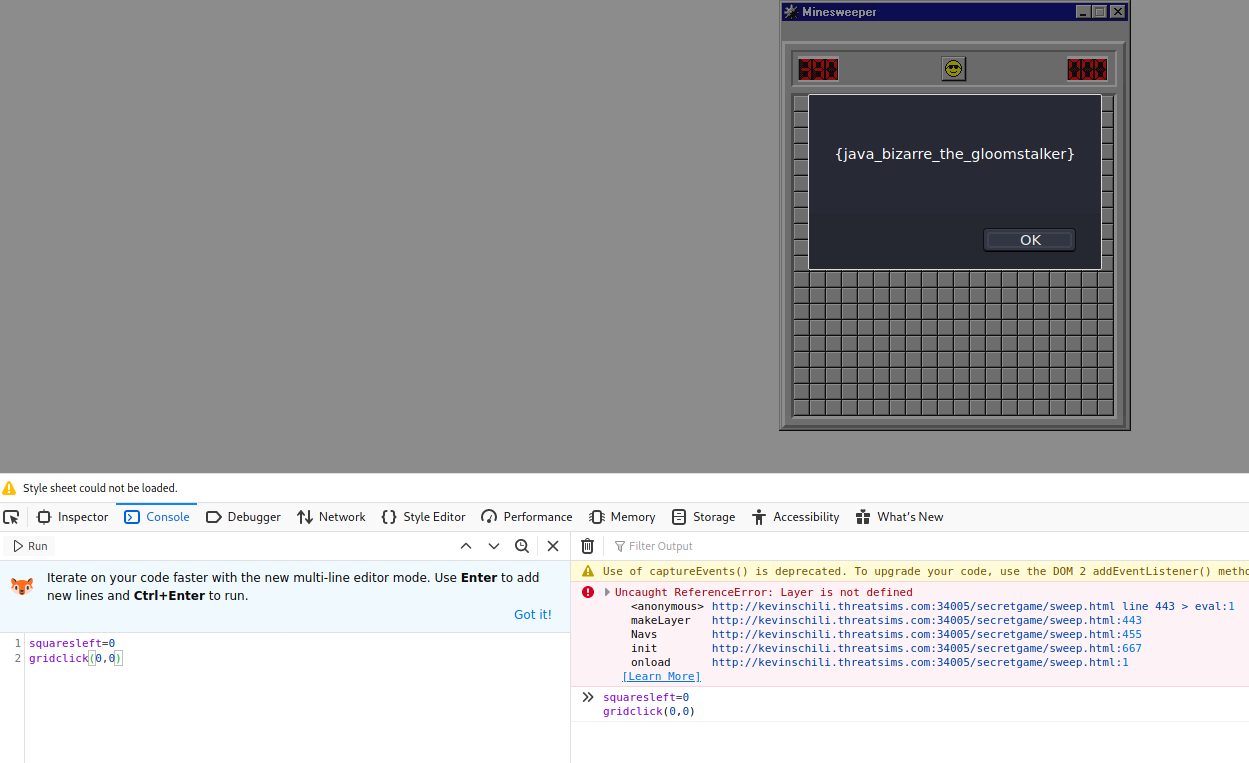Maximize the Minesweeper window
Viewport: 1249px width, 763px height.
[x=1099, y=12]
